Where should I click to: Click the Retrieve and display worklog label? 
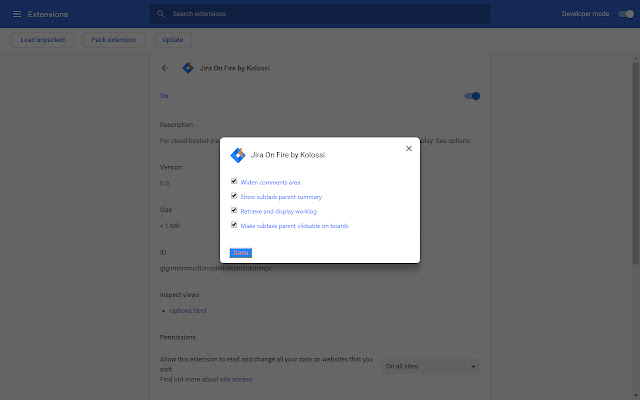(278, 211)
